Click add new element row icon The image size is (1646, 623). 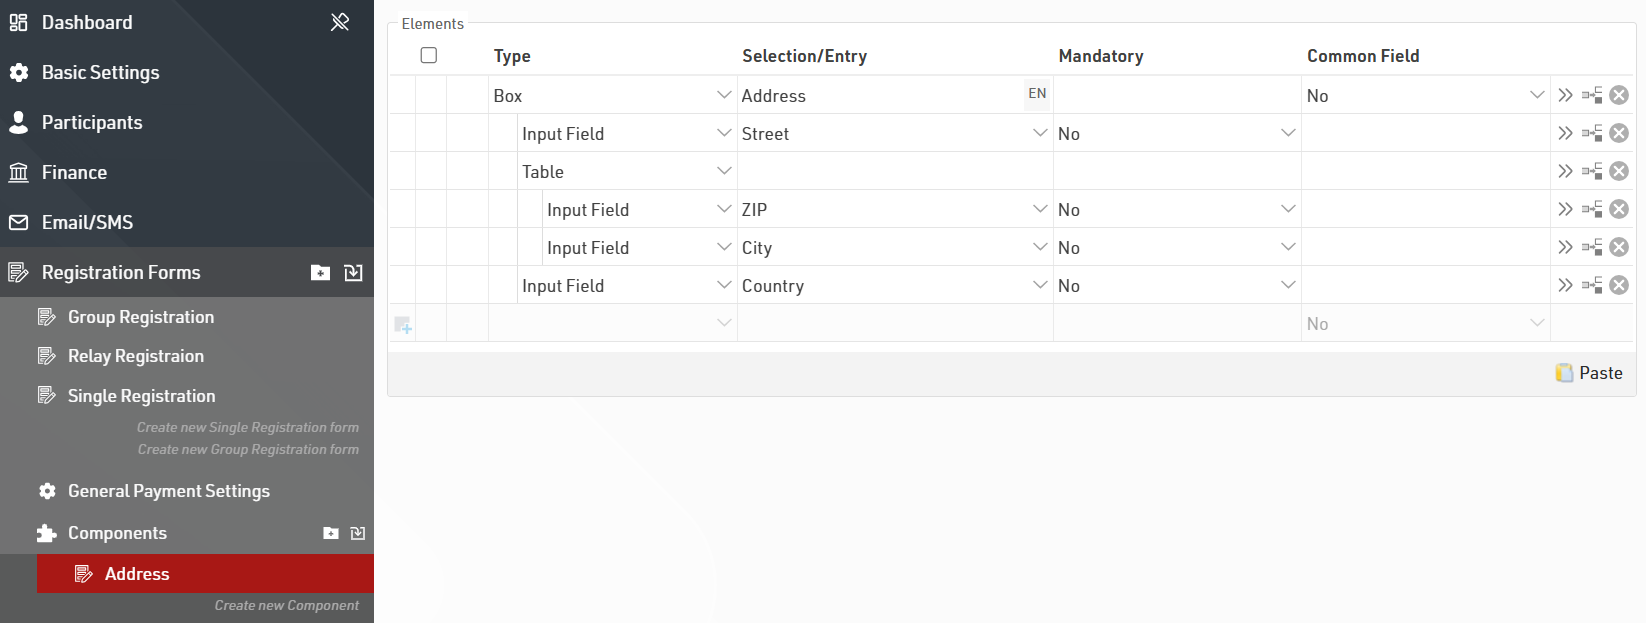(403, 324)
